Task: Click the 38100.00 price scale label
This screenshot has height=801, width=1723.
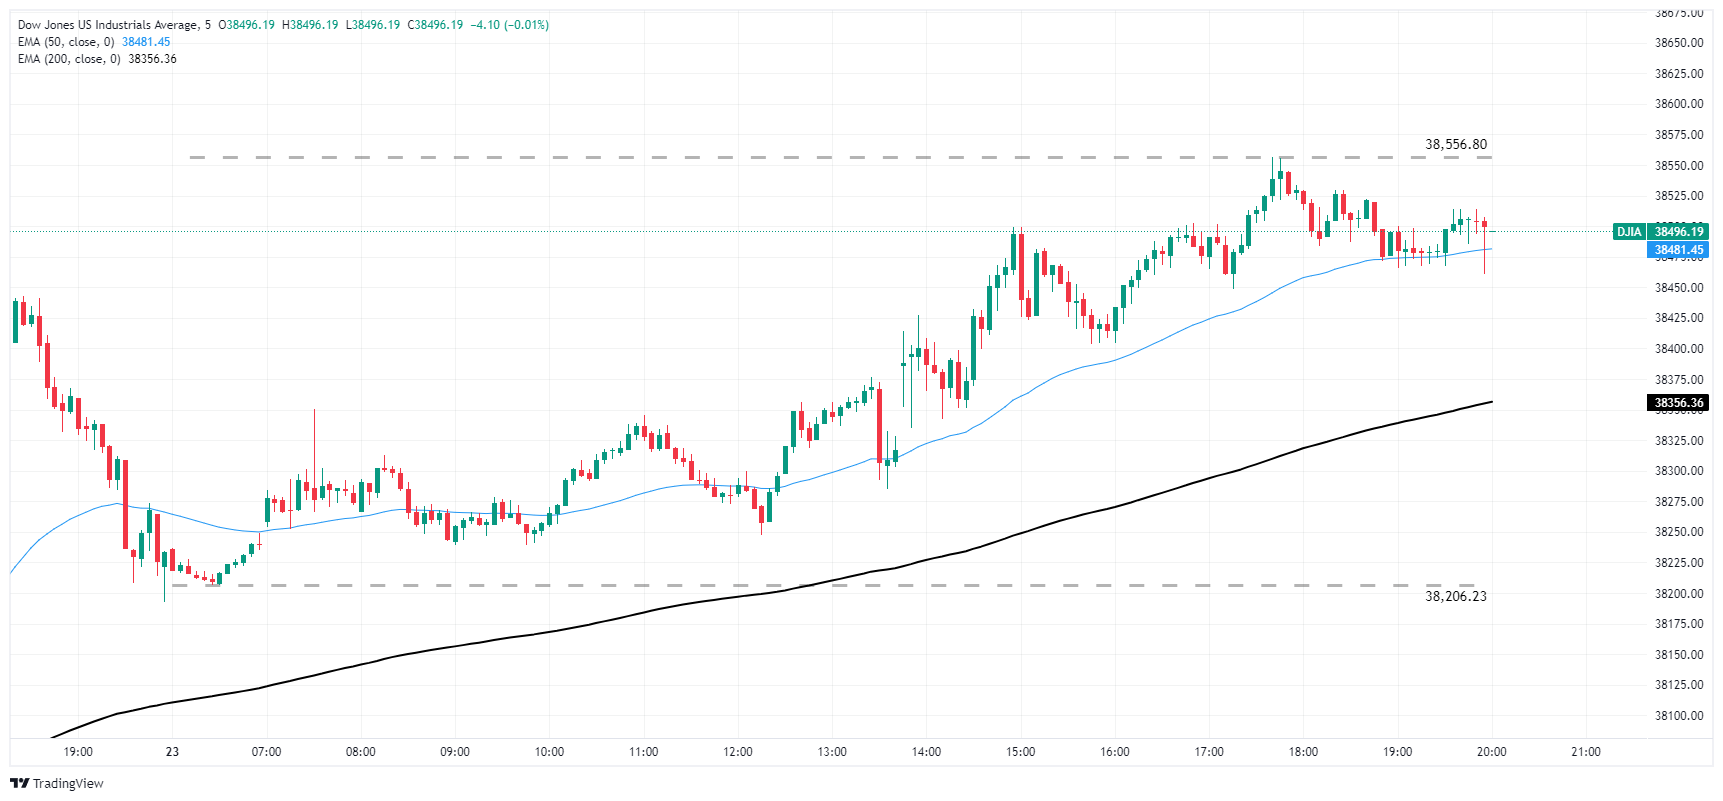Action: click(1679, 716)
